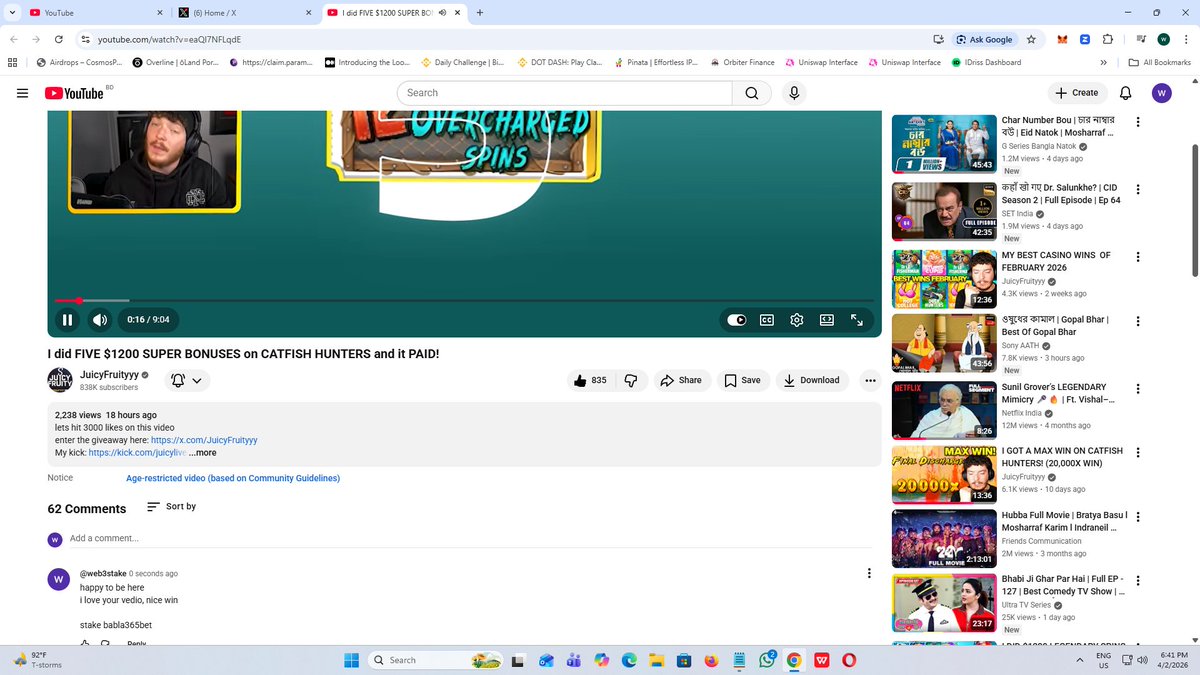Screen dimensions: 1200x675
Task: Play the Hubba Full Movie thumbnail
Action: [x=944, y=539]
